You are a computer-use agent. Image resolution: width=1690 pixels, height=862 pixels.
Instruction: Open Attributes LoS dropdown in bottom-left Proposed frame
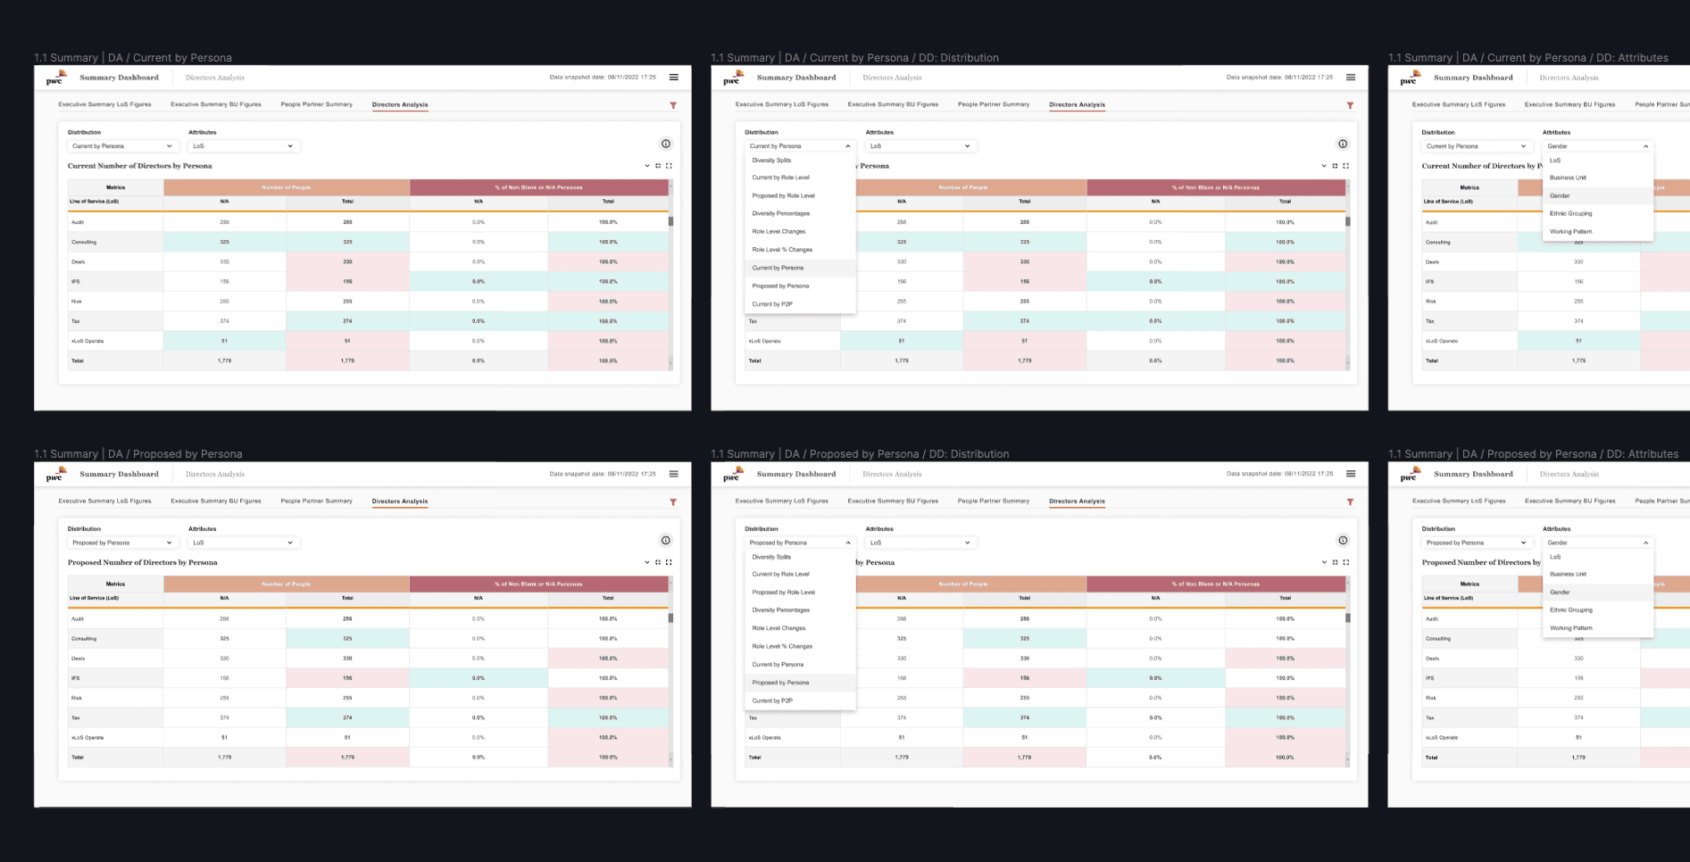click(243, 543)
